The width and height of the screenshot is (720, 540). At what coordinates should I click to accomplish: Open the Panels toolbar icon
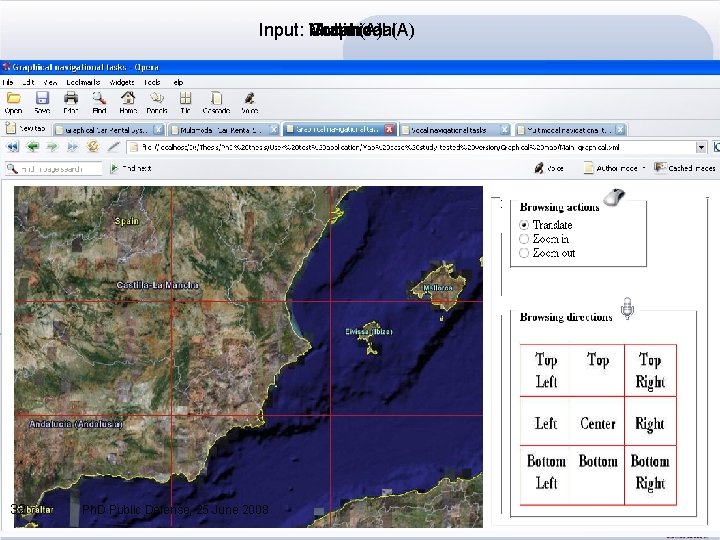coord(157,98)
